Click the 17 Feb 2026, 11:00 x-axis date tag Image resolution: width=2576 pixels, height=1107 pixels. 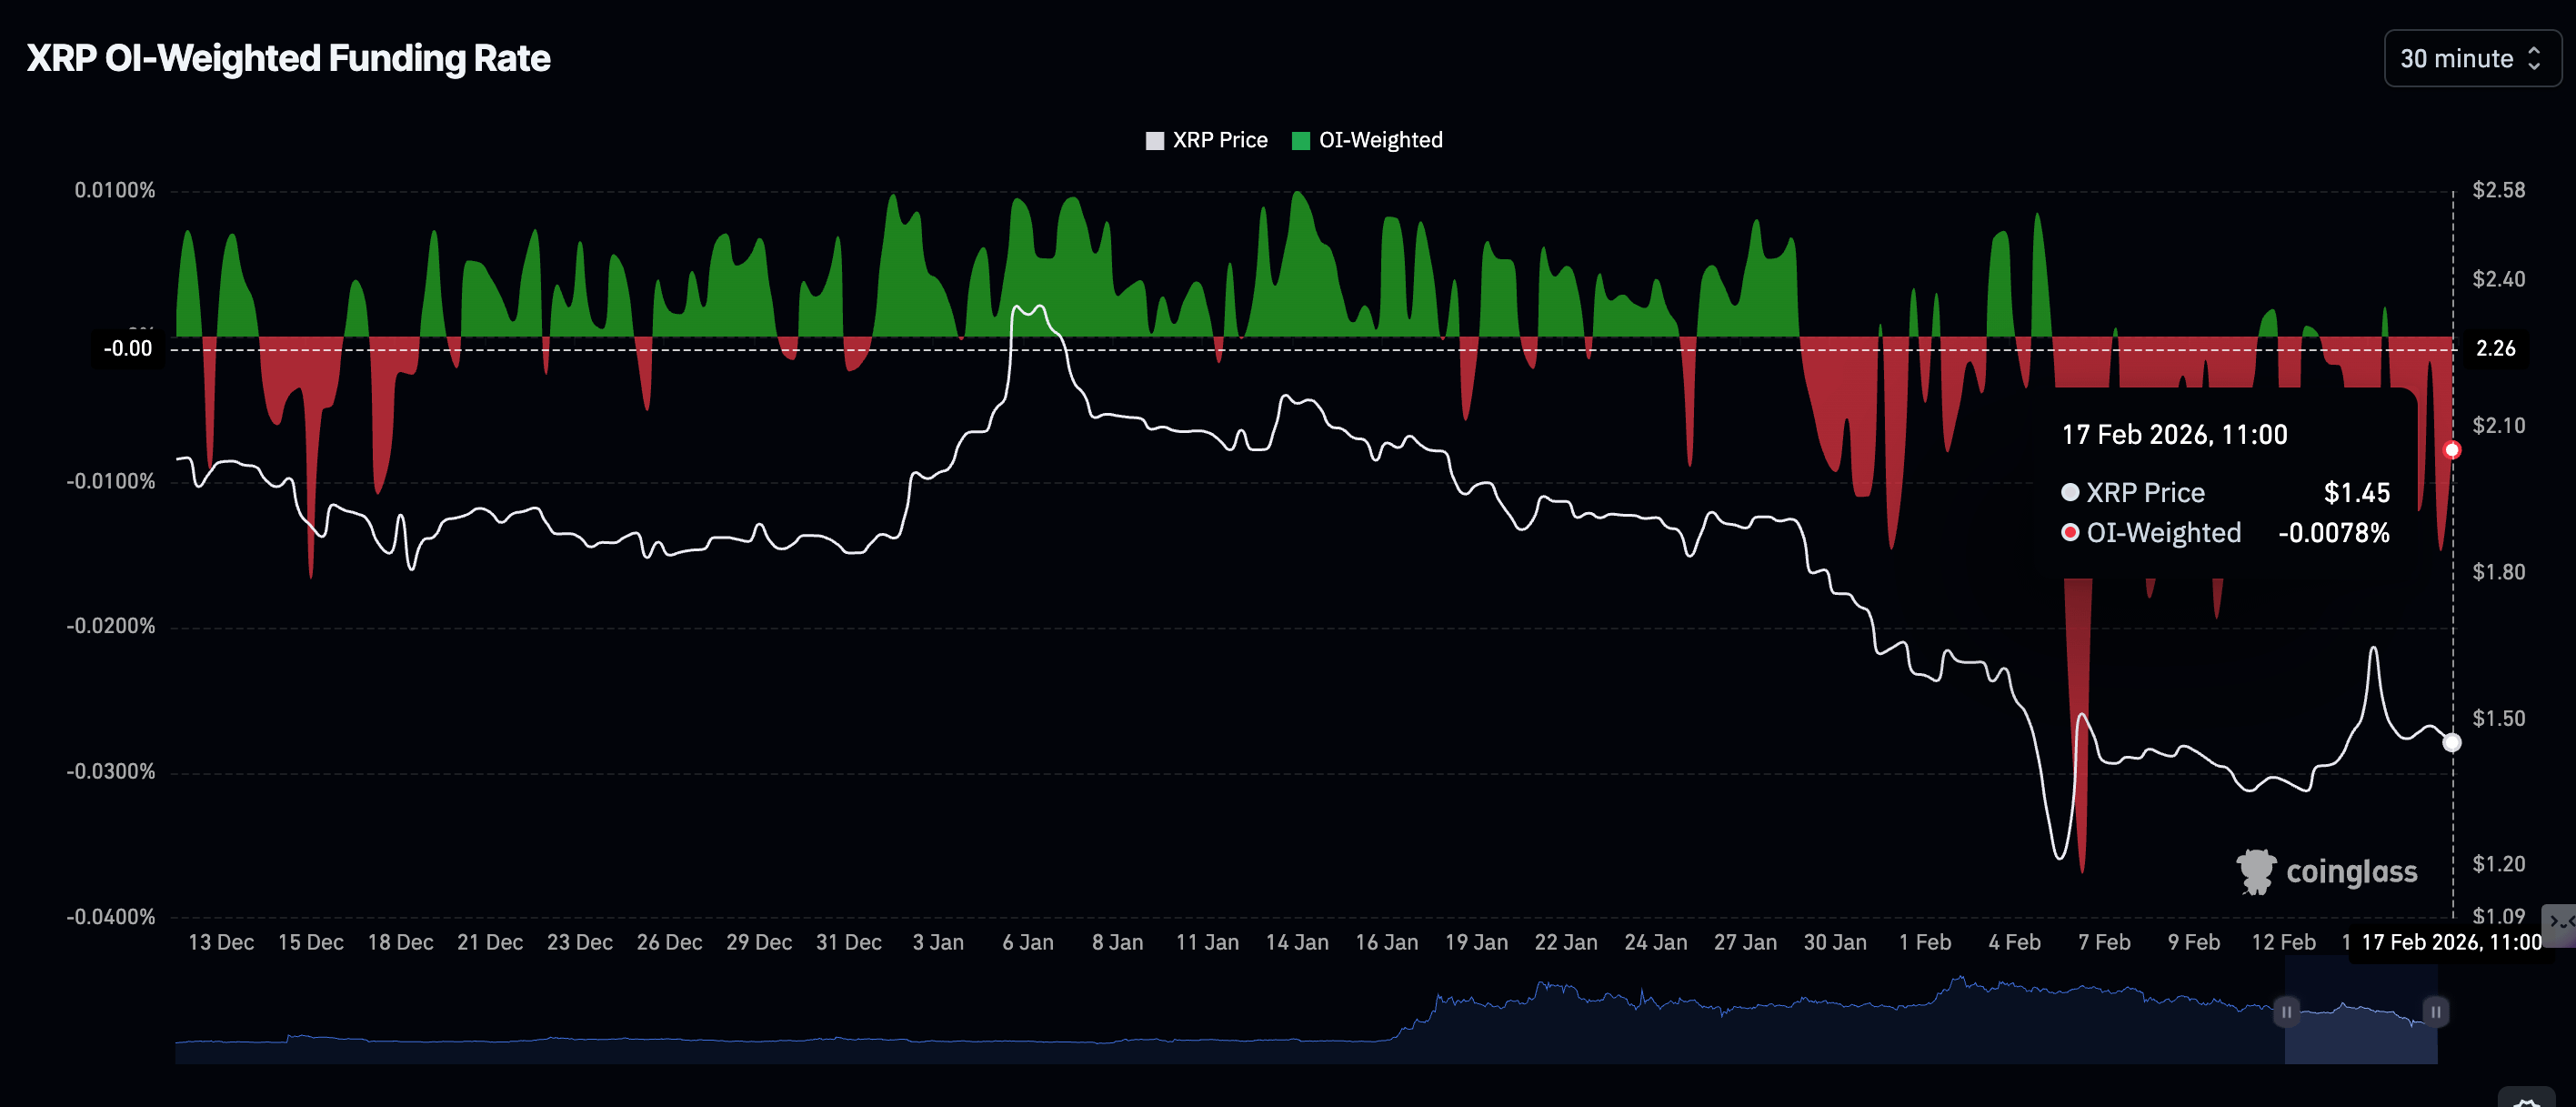point(2451,942)
